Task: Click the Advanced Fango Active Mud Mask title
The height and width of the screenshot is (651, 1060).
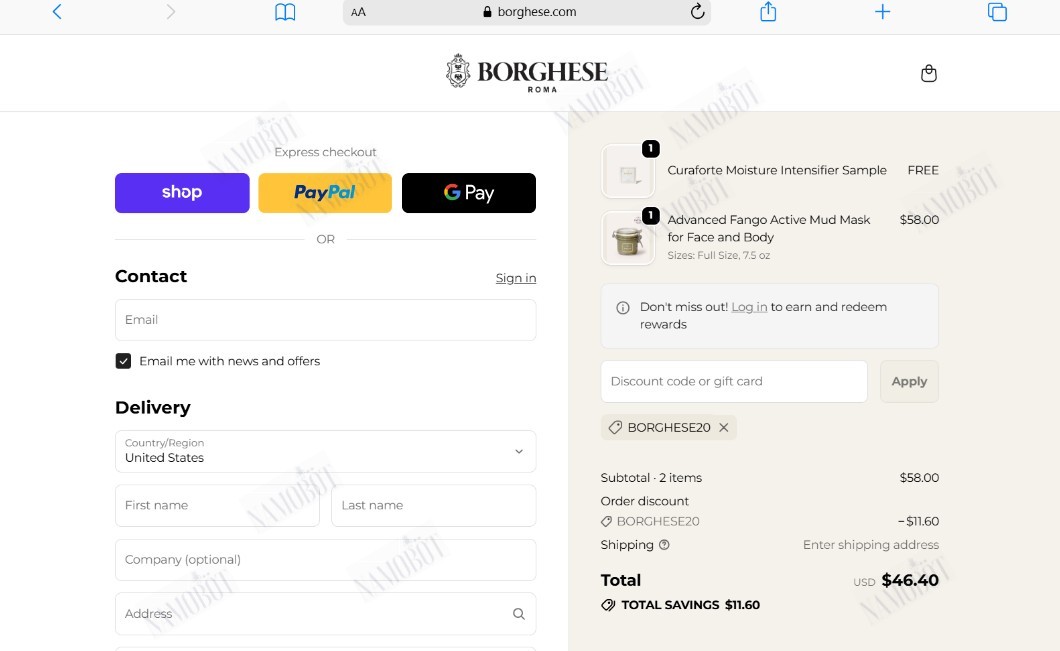Action: (x=769, y=228)
